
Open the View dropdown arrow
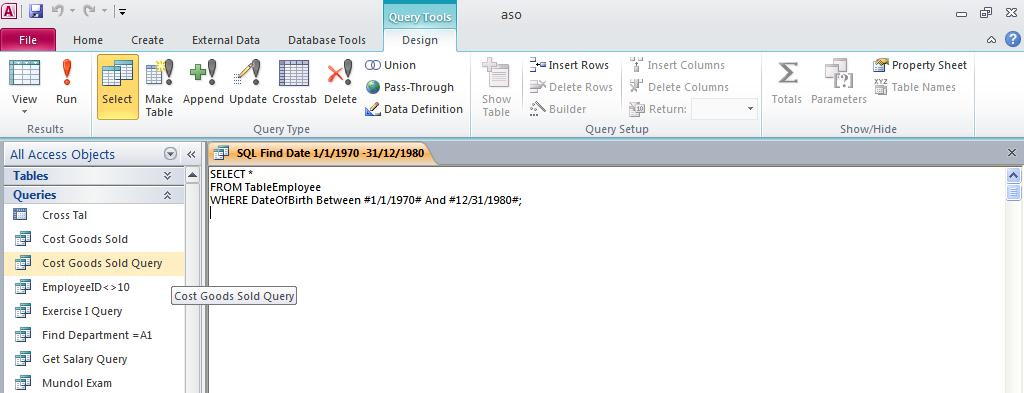24,112
